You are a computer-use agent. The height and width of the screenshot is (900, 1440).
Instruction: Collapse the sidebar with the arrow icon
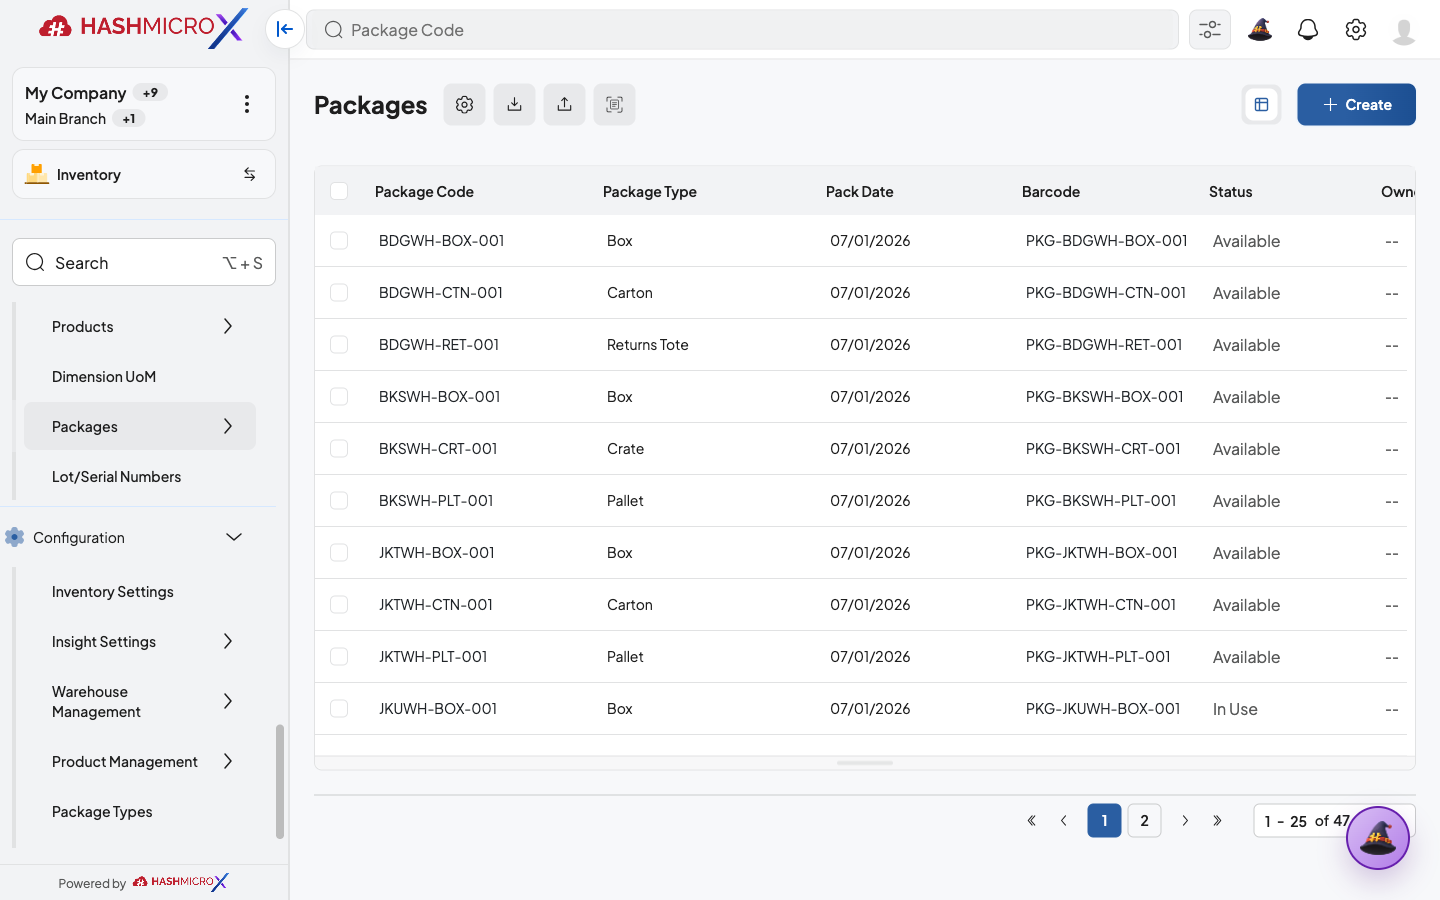(285, 29)
